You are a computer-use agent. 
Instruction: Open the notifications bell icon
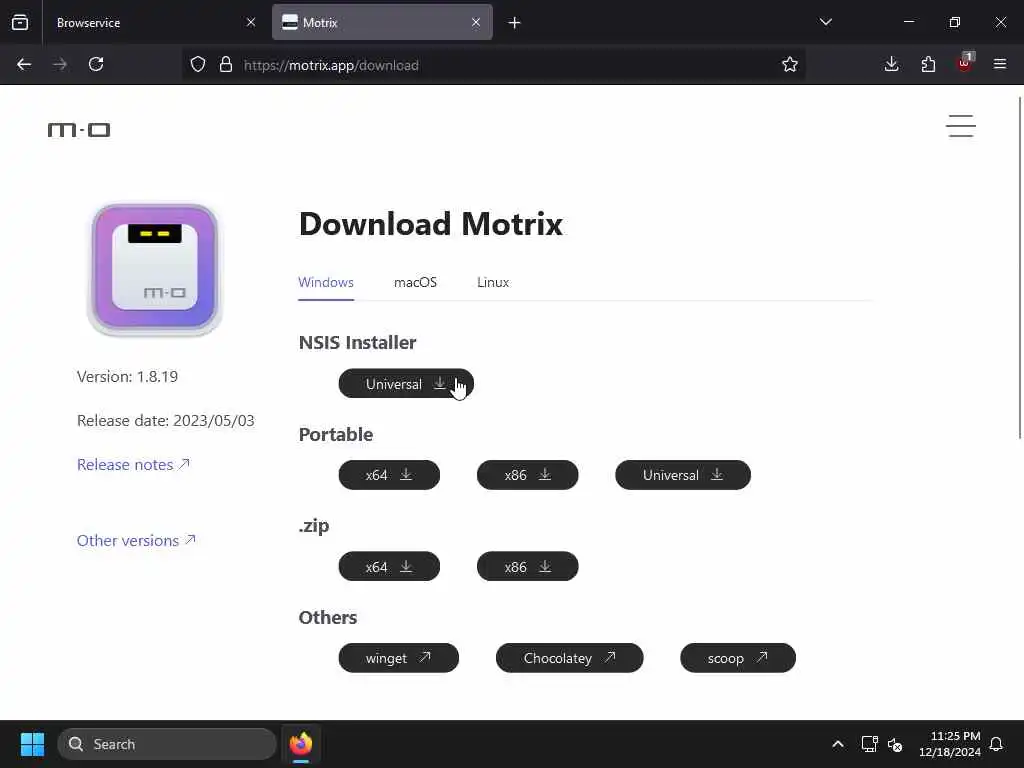tap(997, 744)
